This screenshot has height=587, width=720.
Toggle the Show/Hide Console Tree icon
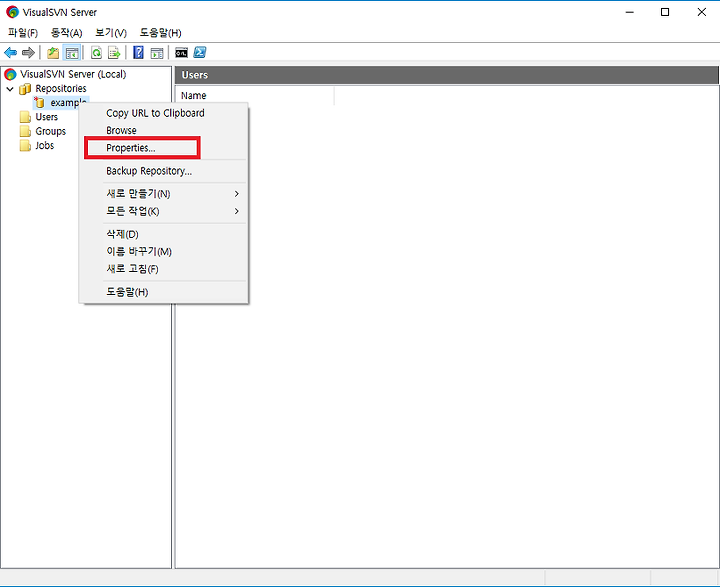(72, 53)
